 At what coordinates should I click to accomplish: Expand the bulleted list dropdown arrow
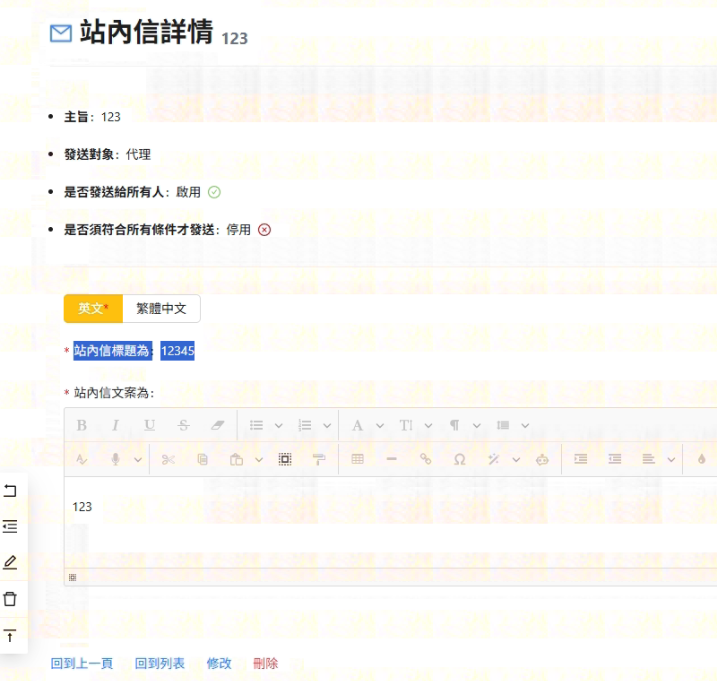279,425
